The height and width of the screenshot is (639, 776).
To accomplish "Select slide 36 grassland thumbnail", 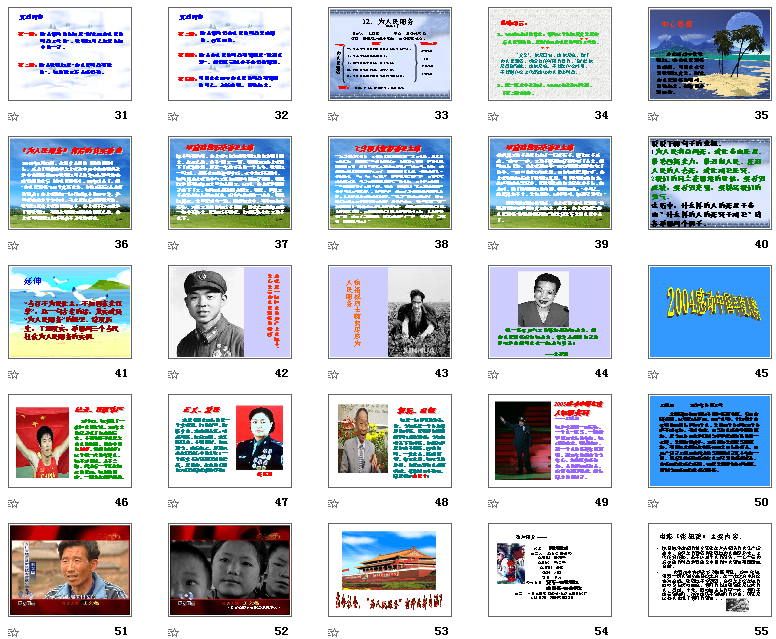I will point(70,183).
